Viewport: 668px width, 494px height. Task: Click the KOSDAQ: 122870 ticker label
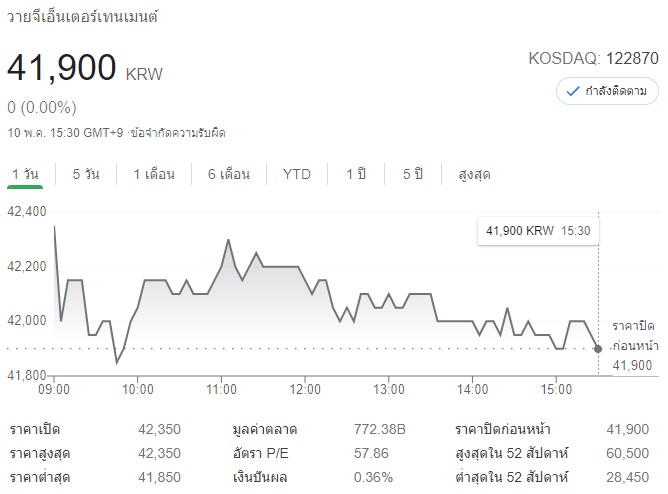[594, 59]
